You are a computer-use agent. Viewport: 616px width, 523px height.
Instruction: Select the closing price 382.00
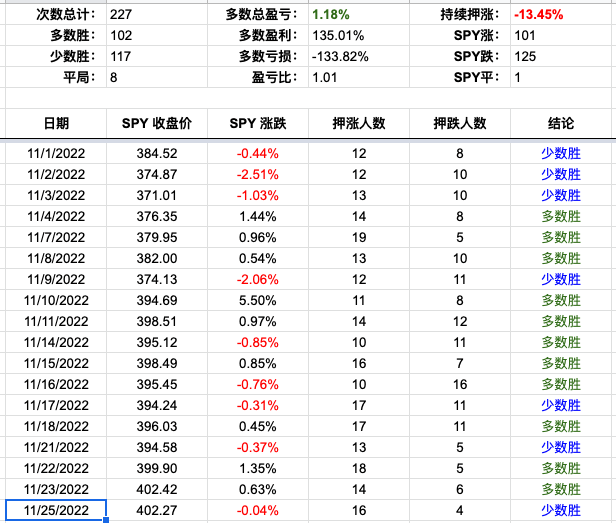coord(157,259)
